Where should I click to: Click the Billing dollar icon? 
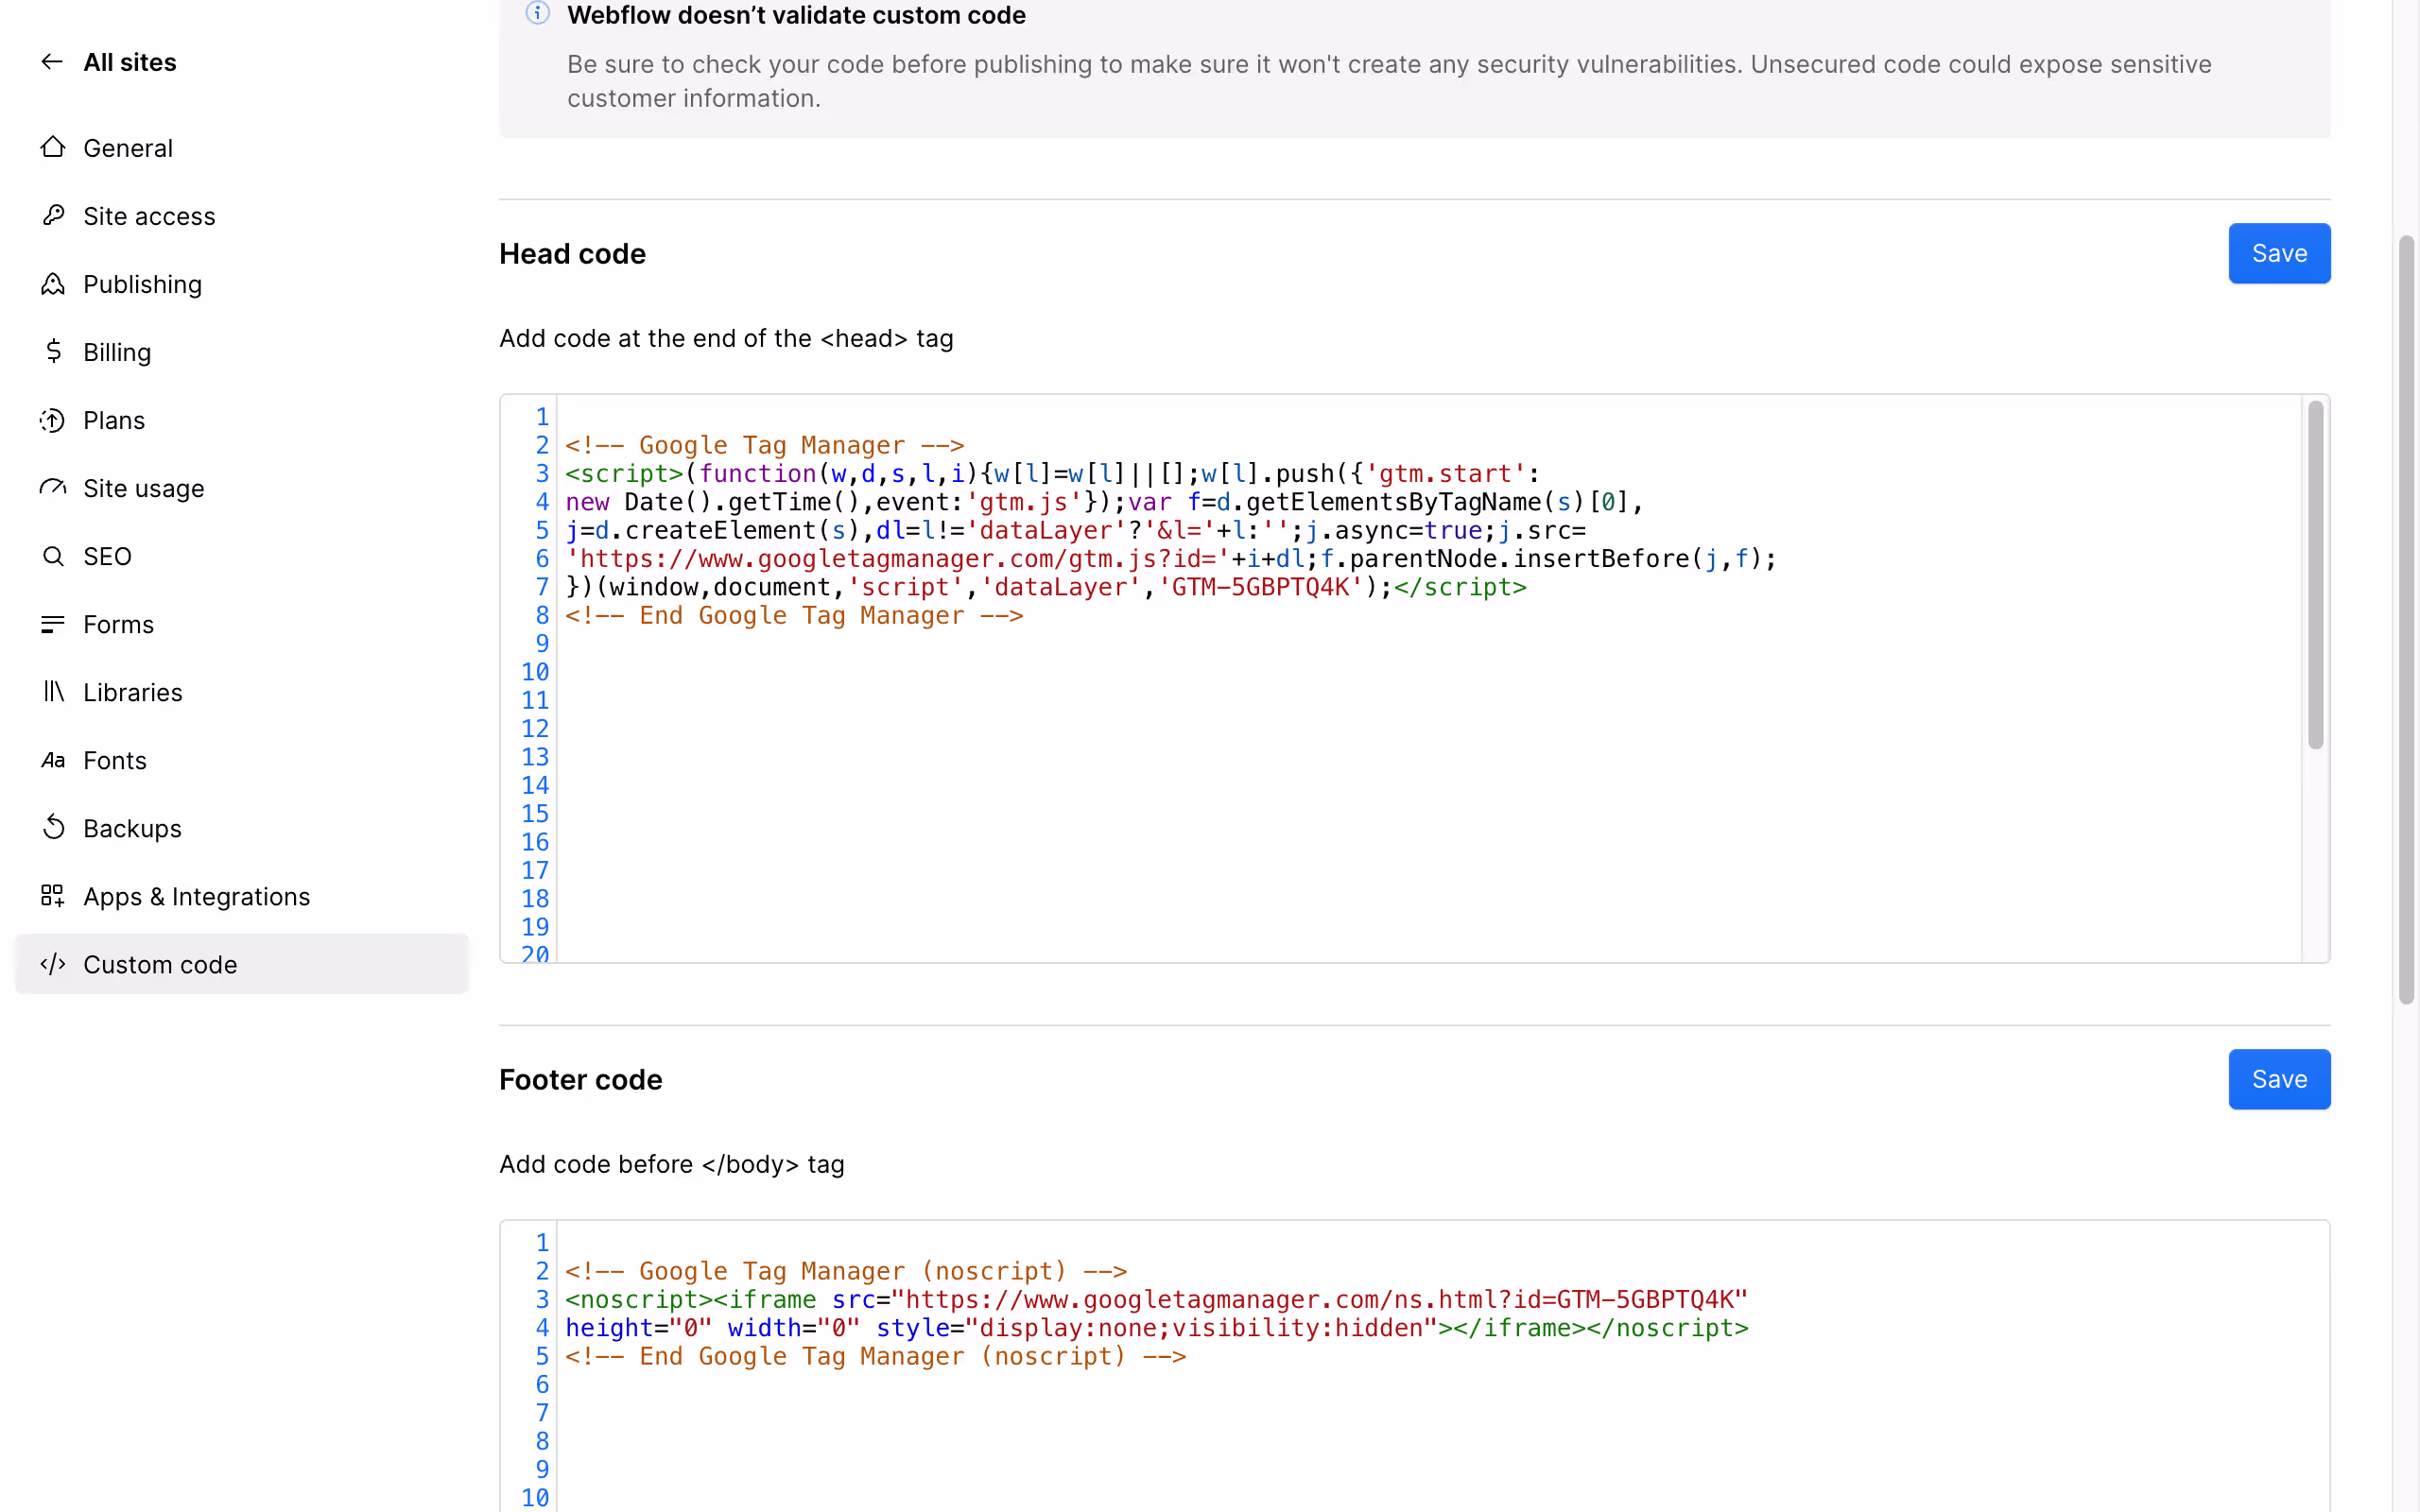[53, 351]
